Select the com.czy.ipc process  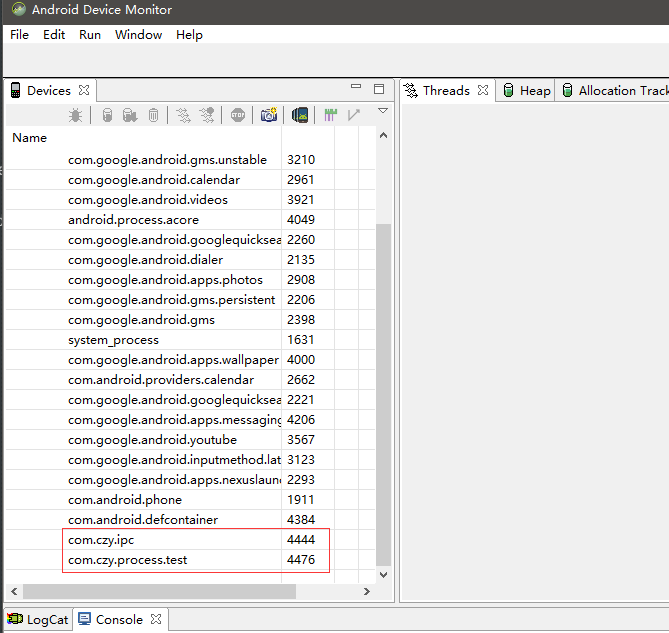pyautogui.click(x=101, y=540)
